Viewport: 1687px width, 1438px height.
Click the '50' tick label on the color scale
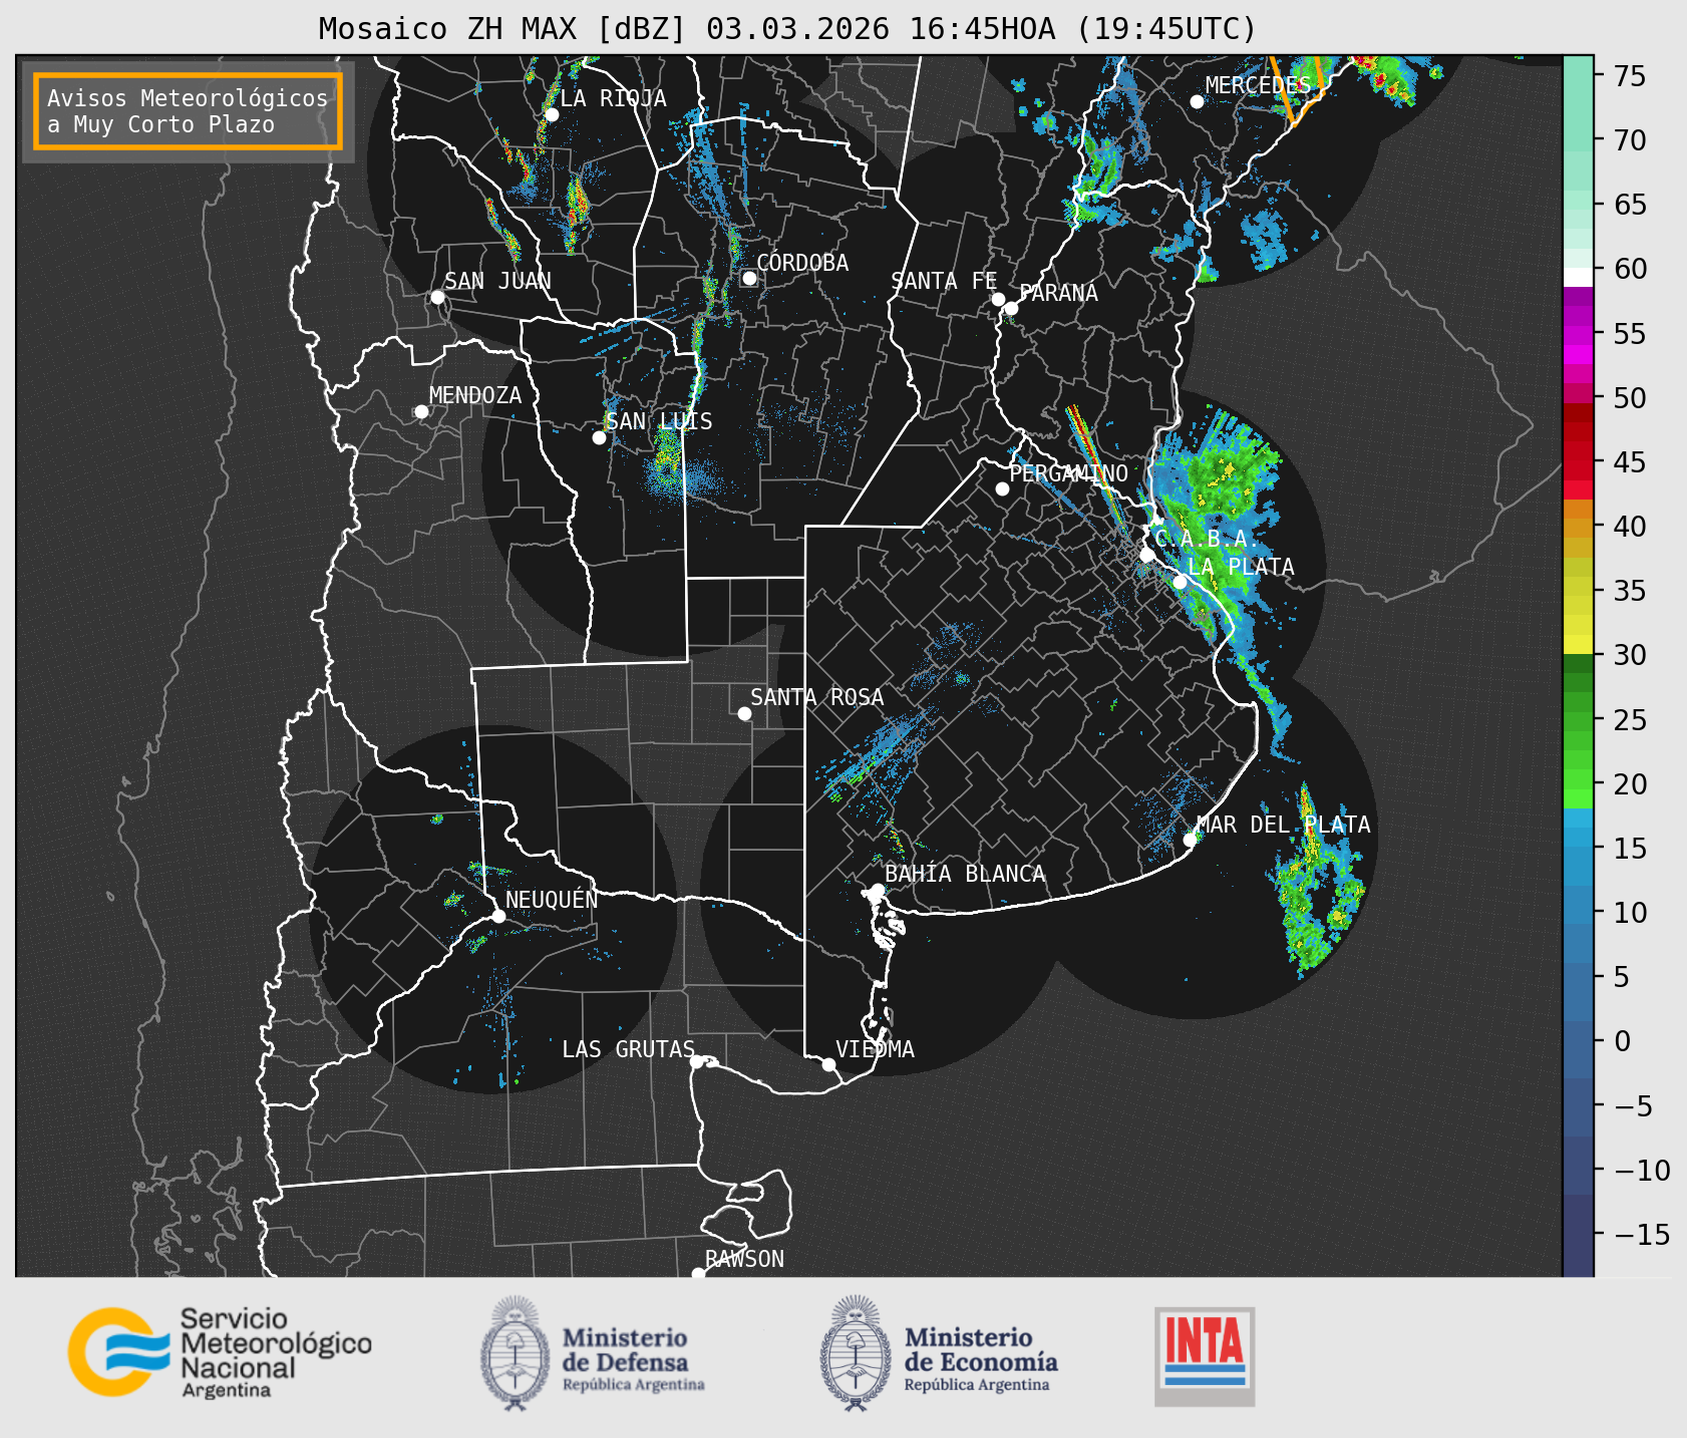tap(1631, 398)
